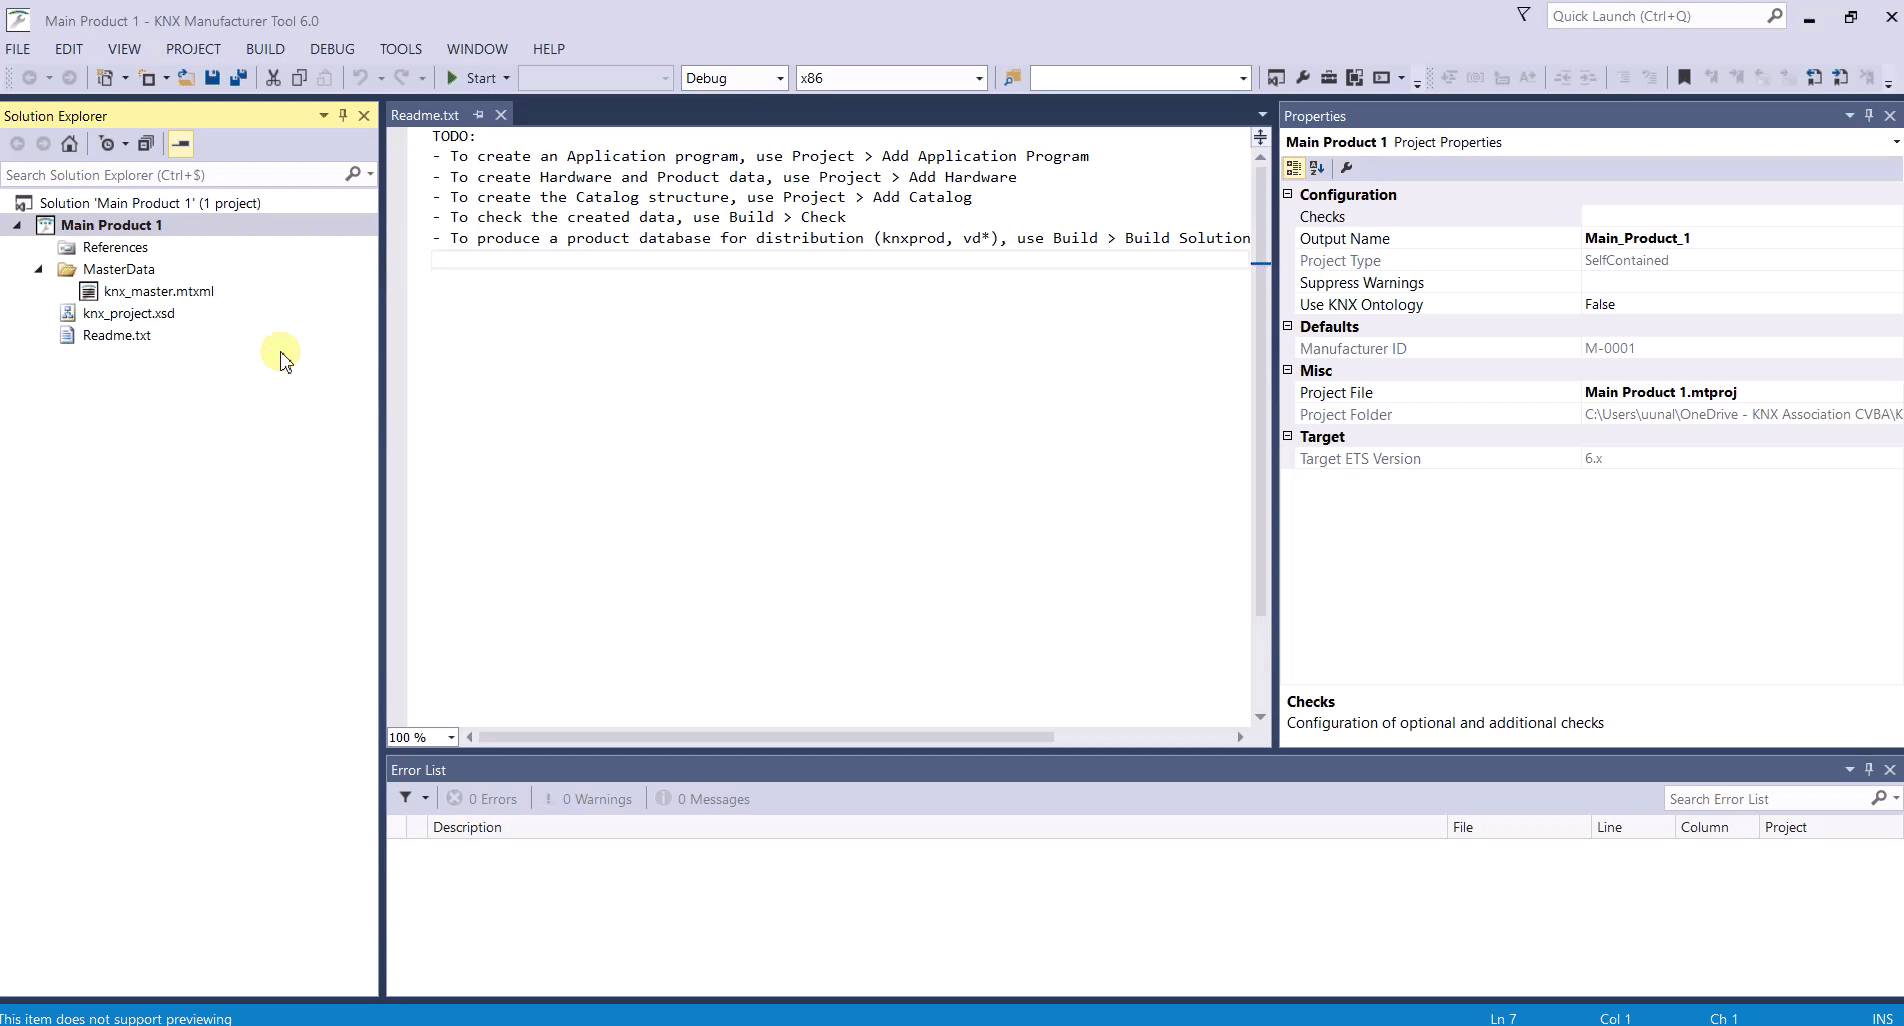Toggle the 0 Errors filter
Viewport: 1904px width, 1026px height.
tap(482, 799)
